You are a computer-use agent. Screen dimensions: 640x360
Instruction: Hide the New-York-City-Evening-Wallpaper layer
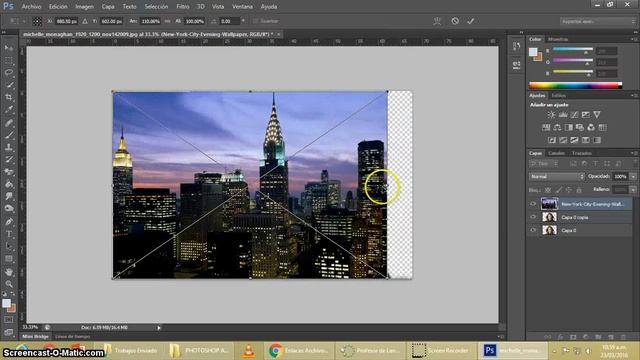(533, 204)
